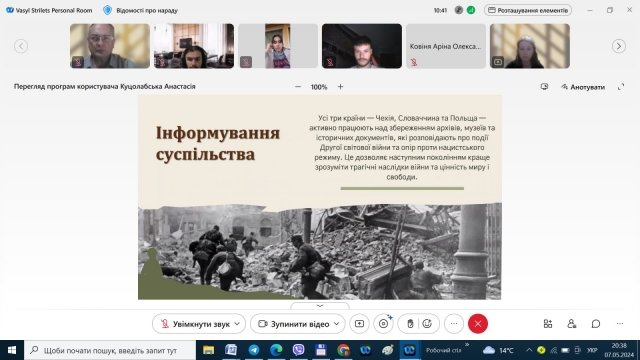Select the woman with sunlit wall thumbnail
The height and width of the screenshot is (360, 640).
pos(530,46)
